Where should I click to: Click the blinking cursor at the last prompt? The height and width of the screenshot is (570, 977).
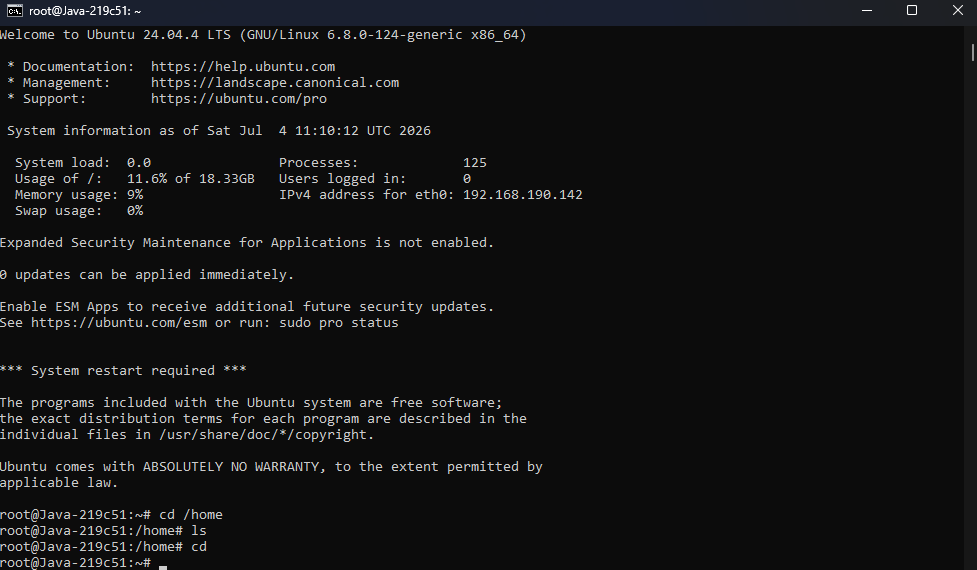click(163, 564)
